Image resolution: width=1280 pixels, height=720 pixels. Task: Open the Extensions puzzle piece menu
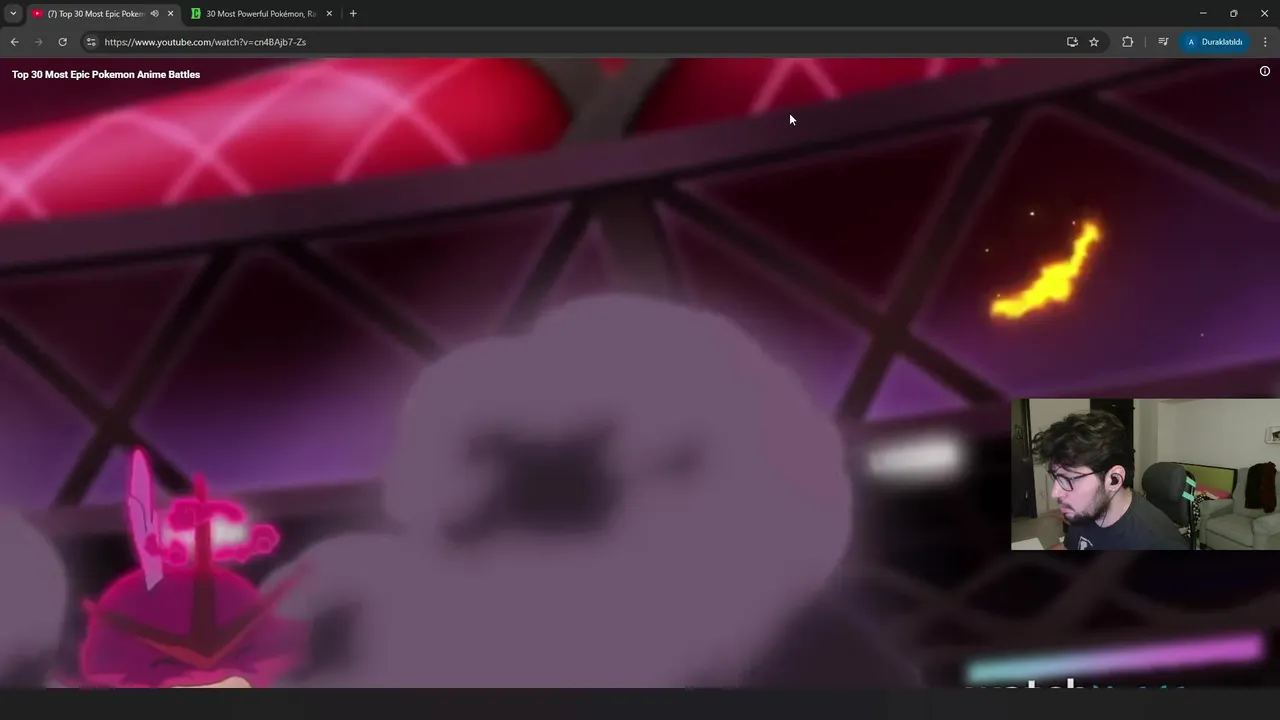pos(1128,42)
